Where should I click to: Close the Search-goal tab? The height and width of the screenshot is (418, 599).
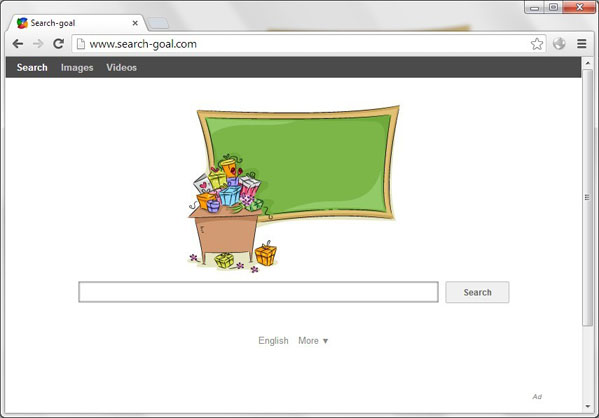135,23
